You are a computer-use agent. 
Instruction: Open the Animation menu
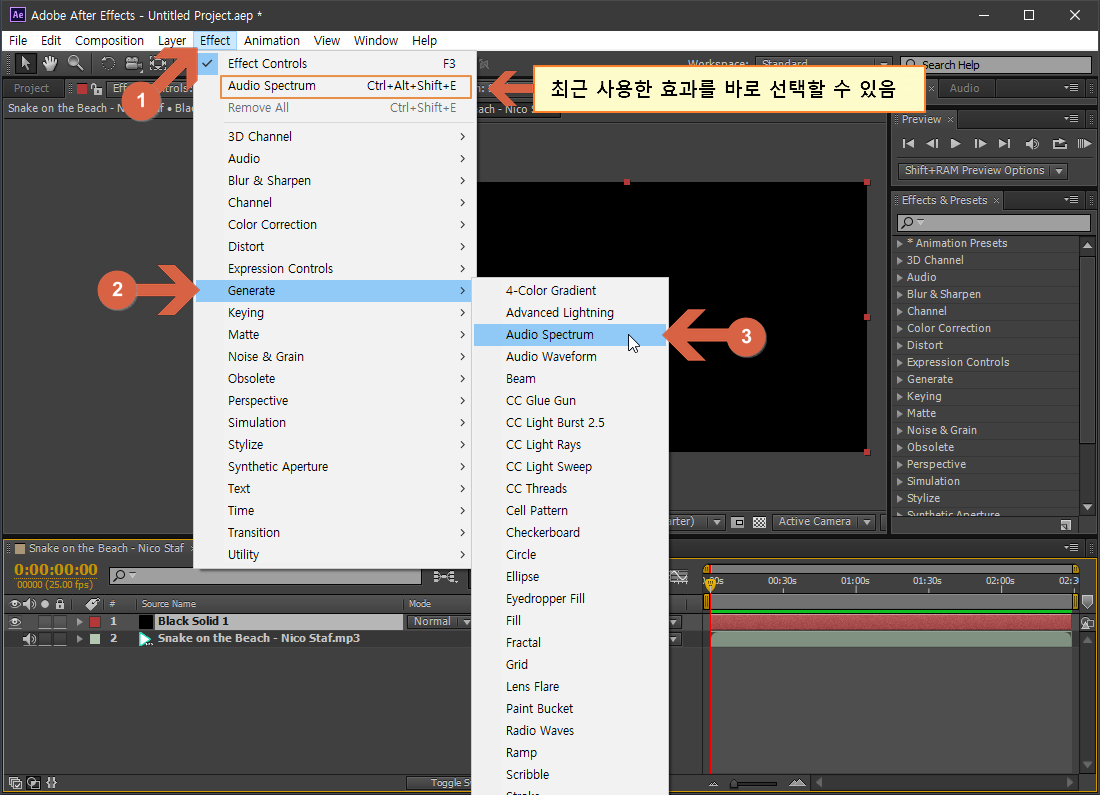(x=271, y=41)
